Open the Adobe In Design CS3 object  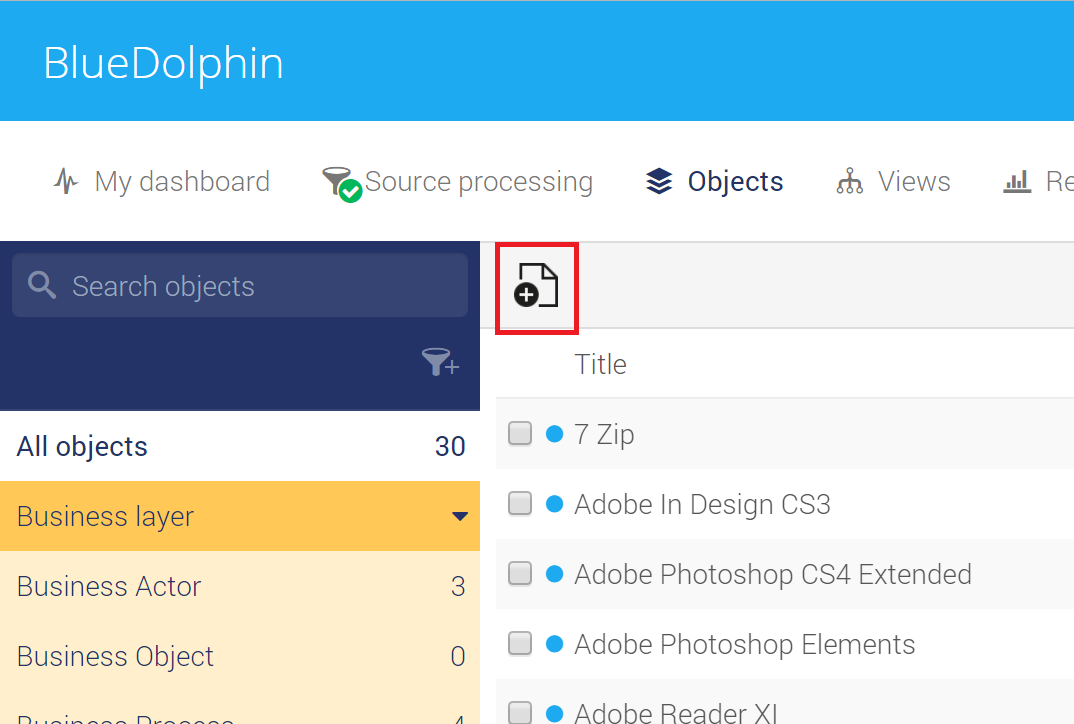pyautogui.click(x=702, y=504)
